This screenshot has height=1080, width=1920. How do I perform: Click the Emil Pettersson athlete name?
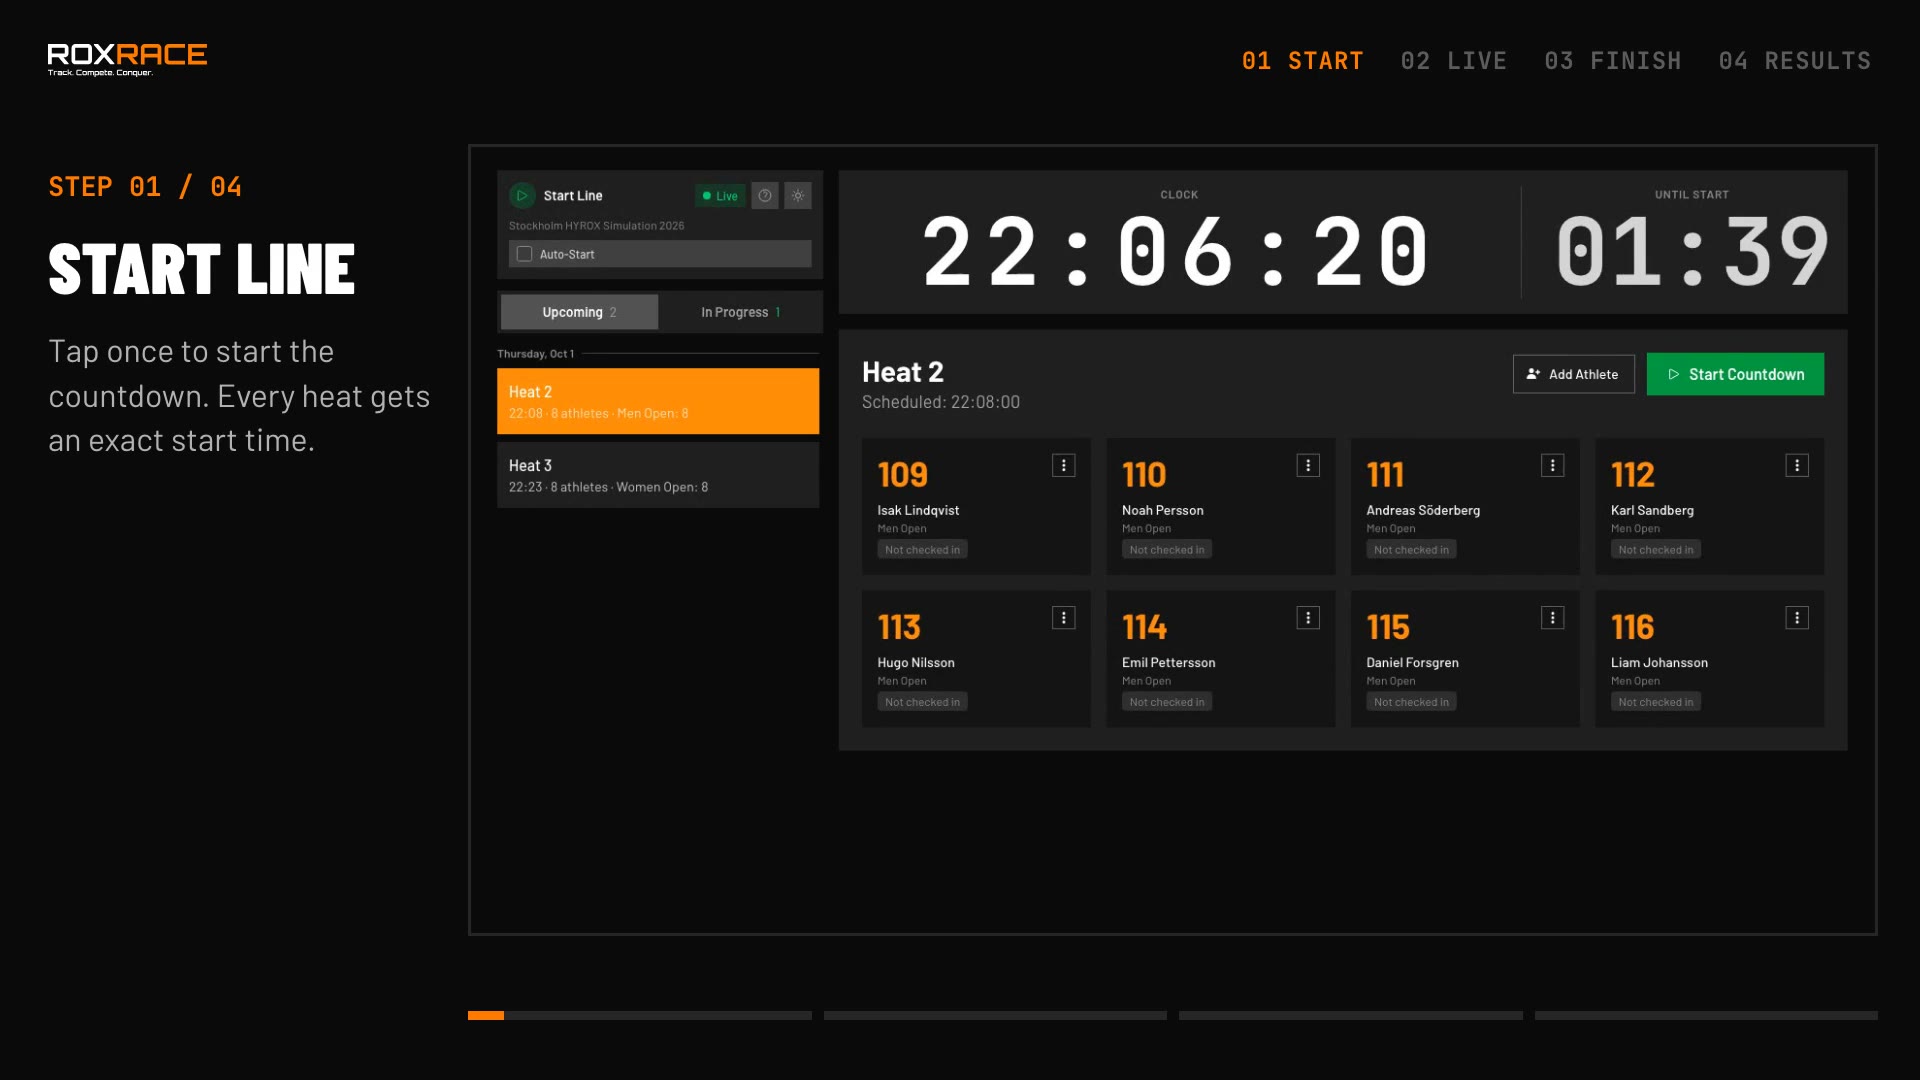pos(1168,663)
